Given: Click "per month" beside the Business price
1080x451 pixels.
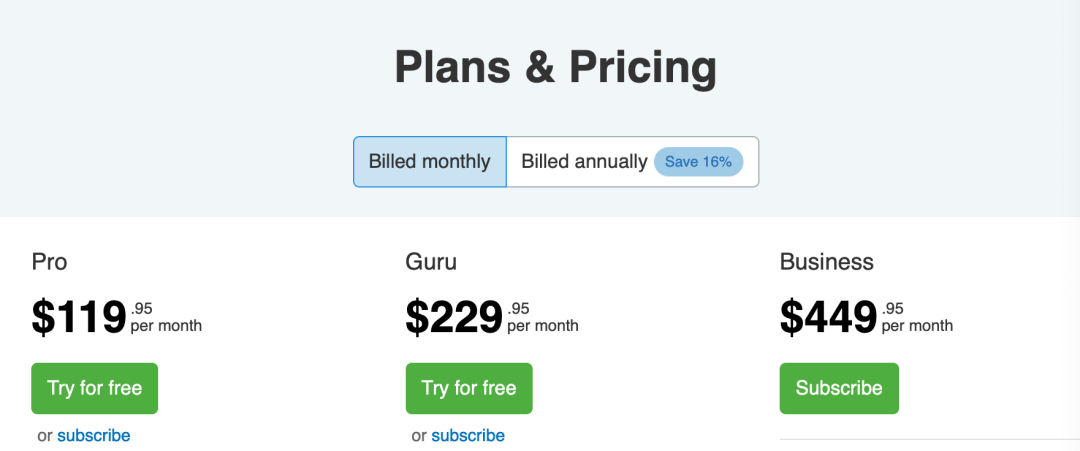Looking at the screenshot, I should pyautogui.click(x=917, y=326).
